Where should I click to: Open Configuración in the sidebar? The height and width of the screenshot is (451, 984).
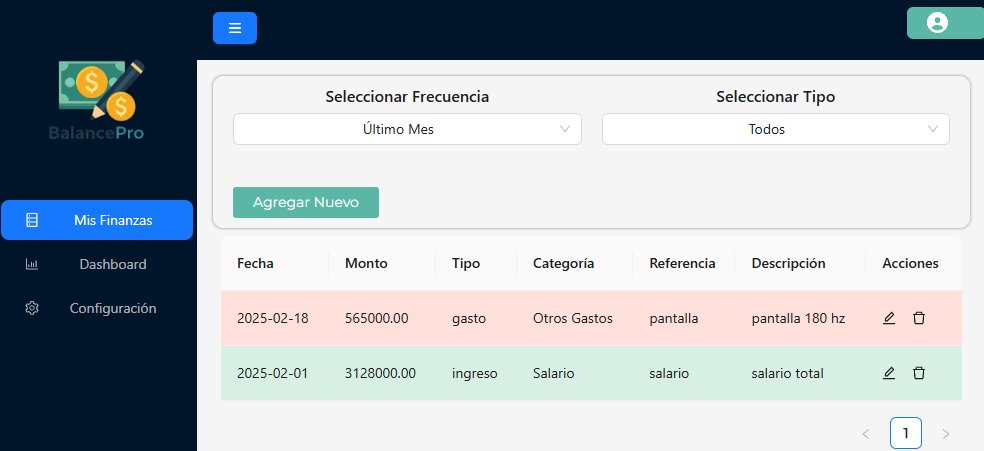97,309
